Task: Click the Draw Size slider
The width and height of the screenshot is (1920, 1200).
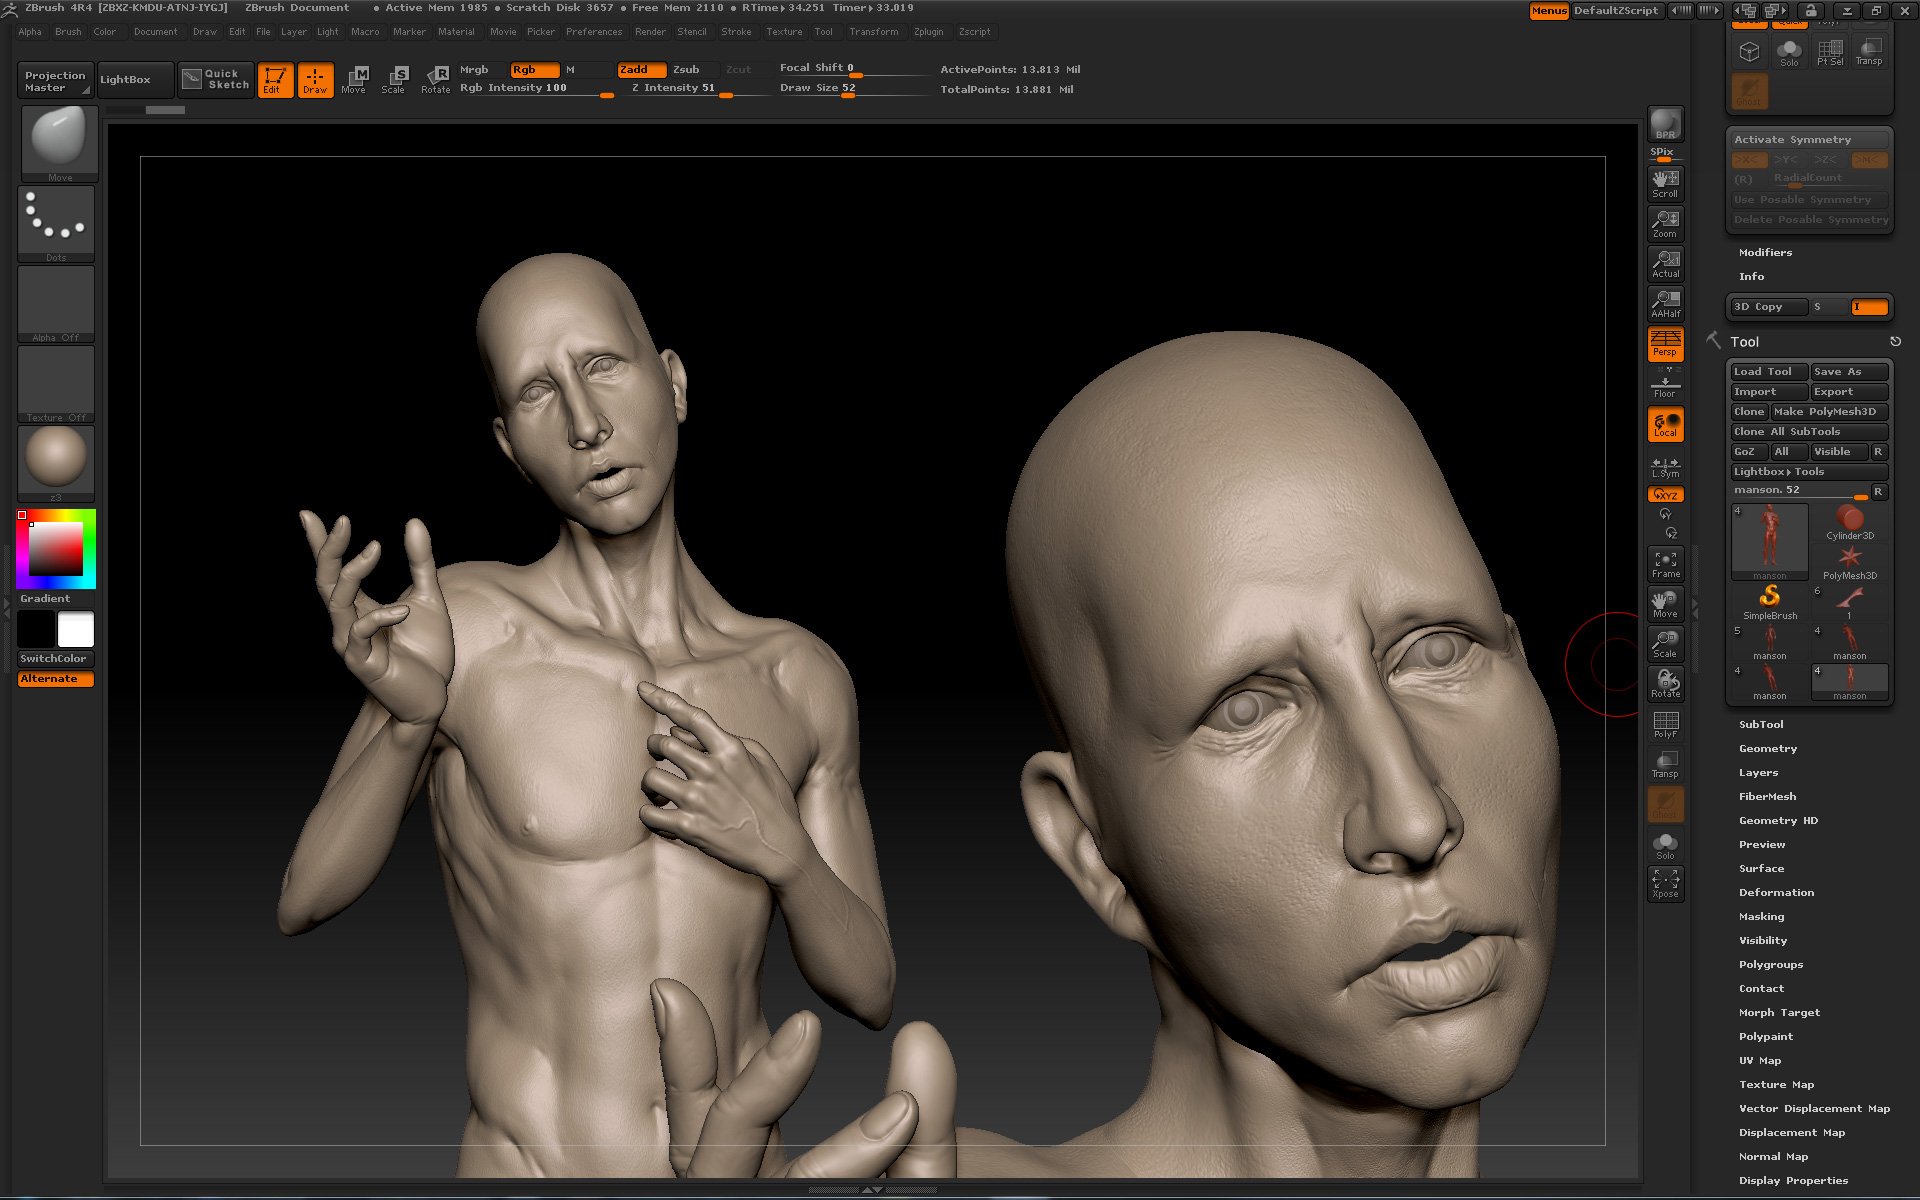Action: click(x=855, y=89)
